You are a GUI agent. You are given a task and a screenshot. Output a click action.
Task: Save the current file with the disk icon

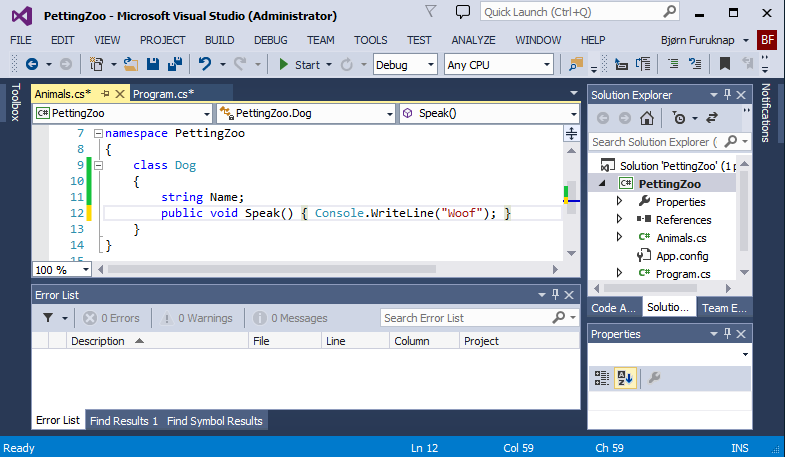click(x=153, y=64)
